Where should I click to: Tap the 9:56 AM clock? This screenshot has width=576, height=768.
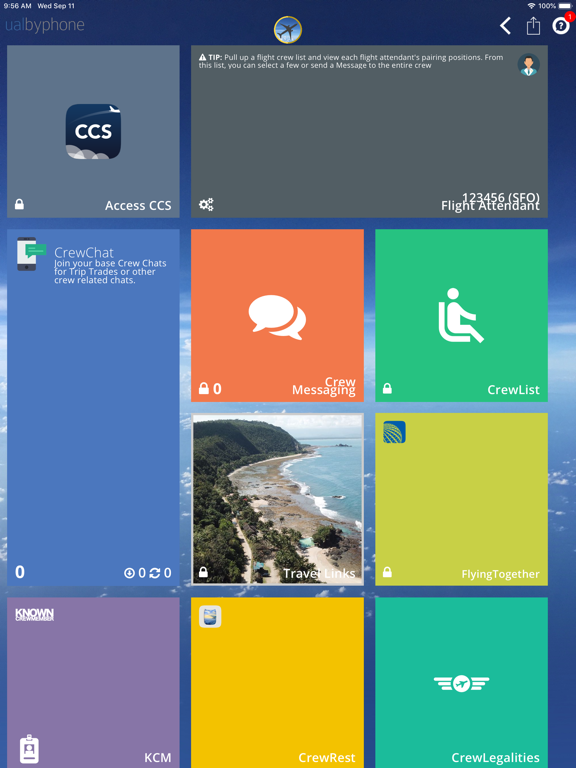tap(17, 6)
